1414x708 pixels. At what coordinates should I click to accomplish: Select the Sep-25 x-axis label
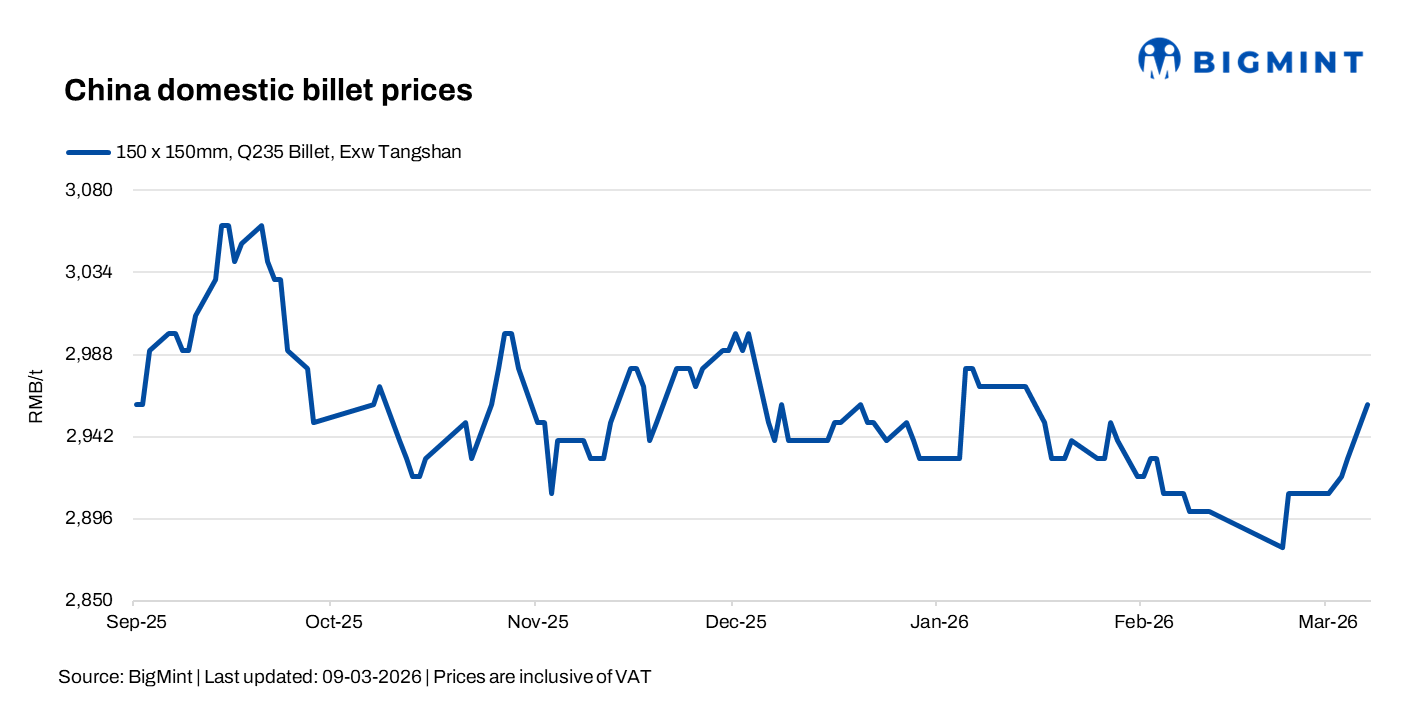click(134, 622)
